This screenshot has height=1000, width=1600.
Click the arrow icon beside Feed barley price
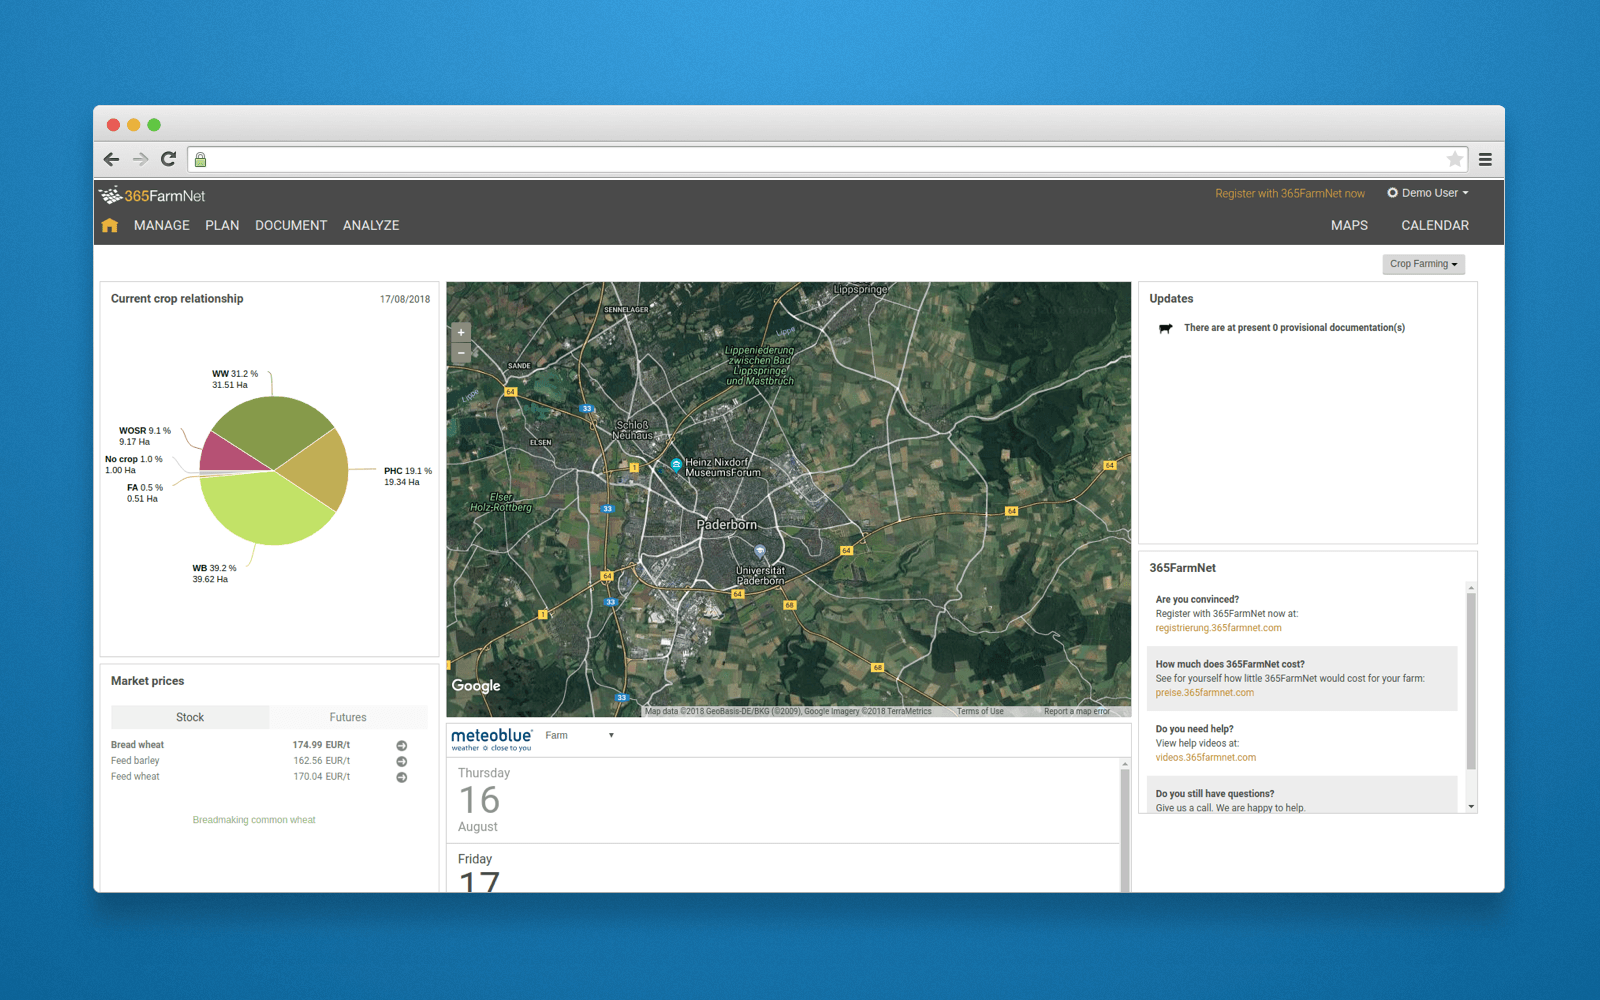click(x=401, y=761)
